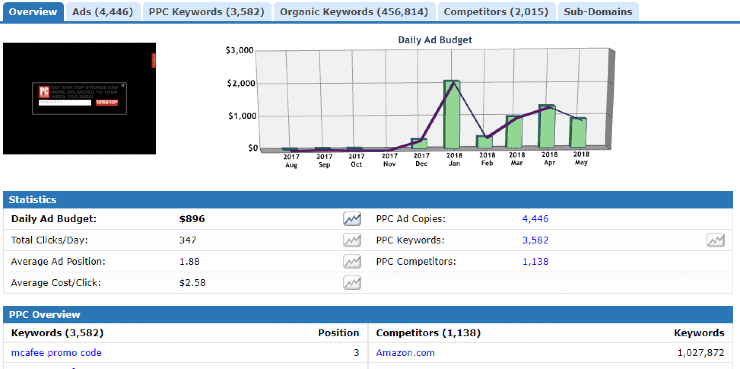Click the website preview thumbnail

[x=79, y=99]
